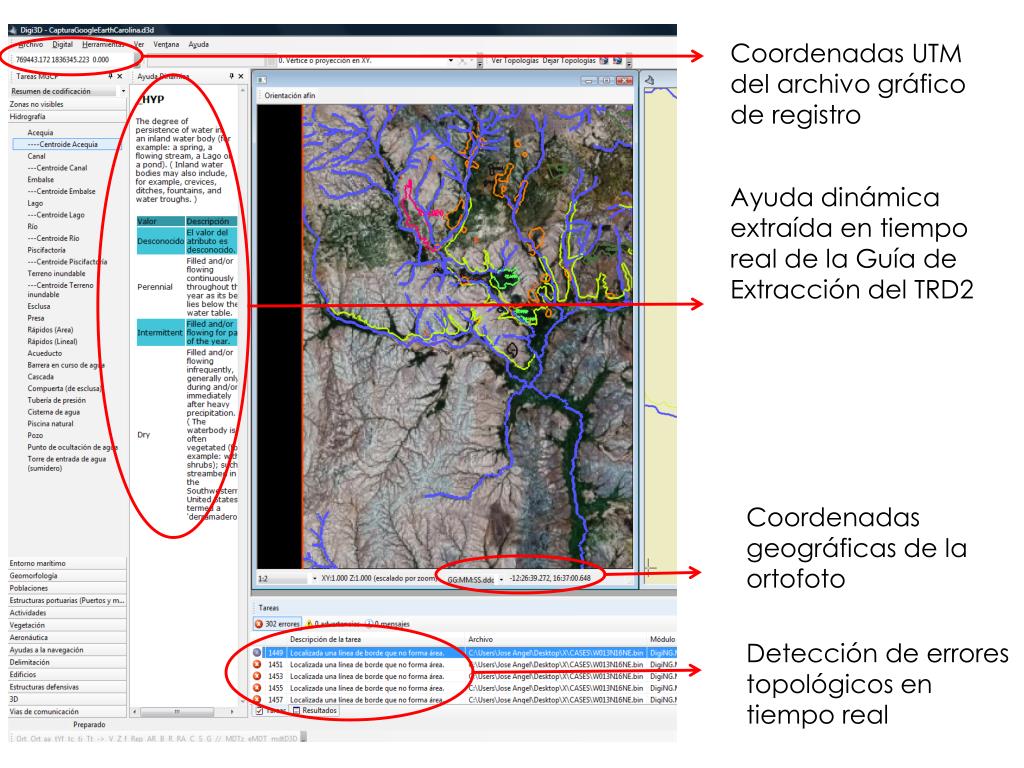
Task: Select the Intermittent value row in help table
Action: tap(187, 332)
